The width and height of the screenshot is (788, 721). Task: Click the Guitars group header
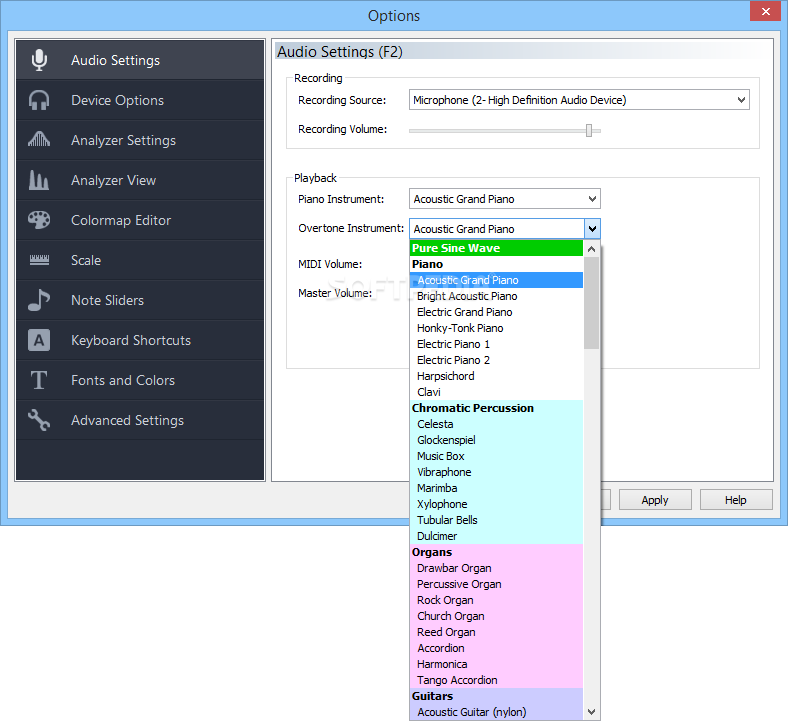coord(497,696)
